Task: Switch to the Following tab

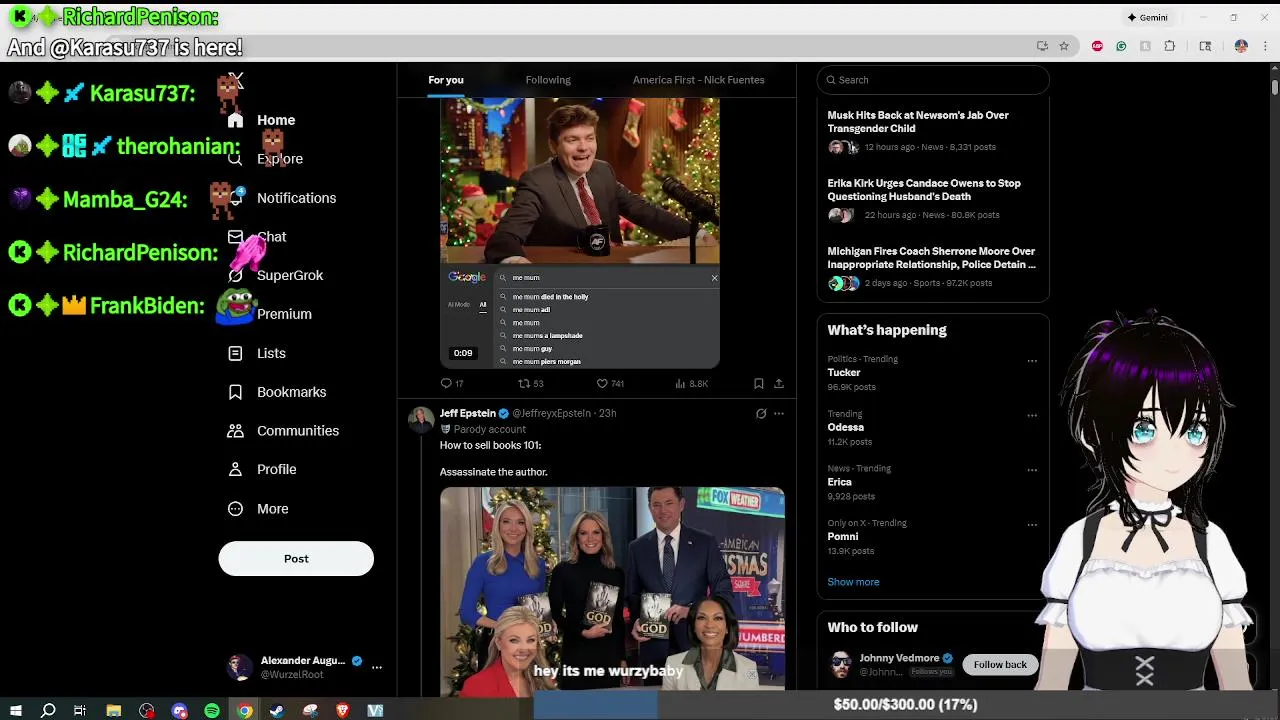Action: pyautogui.click(x=548, y=80)
